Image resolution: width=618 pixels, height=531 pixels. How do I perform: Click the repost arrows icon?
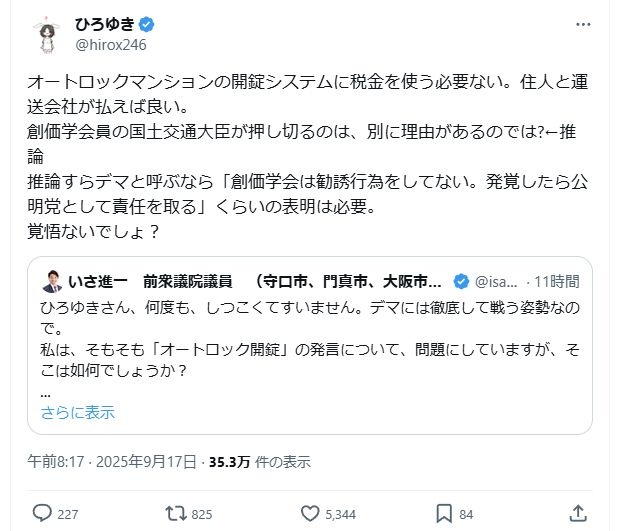(x=176, y=513)
